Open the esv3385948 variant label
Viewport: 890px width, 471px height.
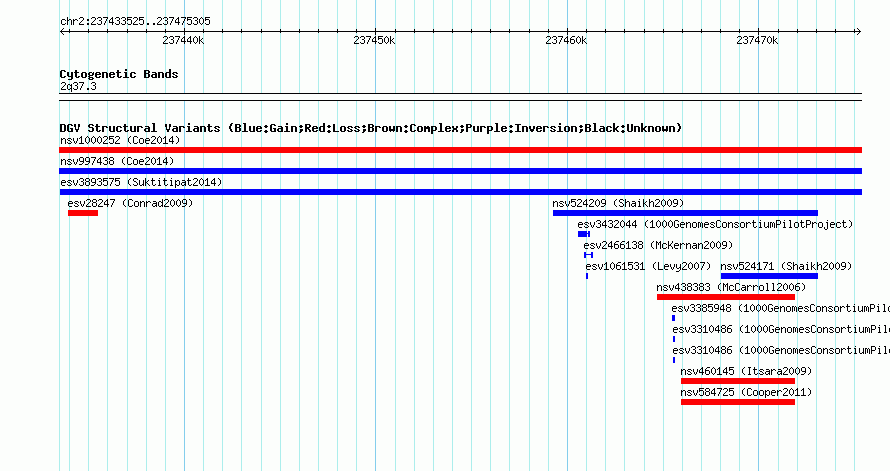pyautogui.click(x=780, y=308)
